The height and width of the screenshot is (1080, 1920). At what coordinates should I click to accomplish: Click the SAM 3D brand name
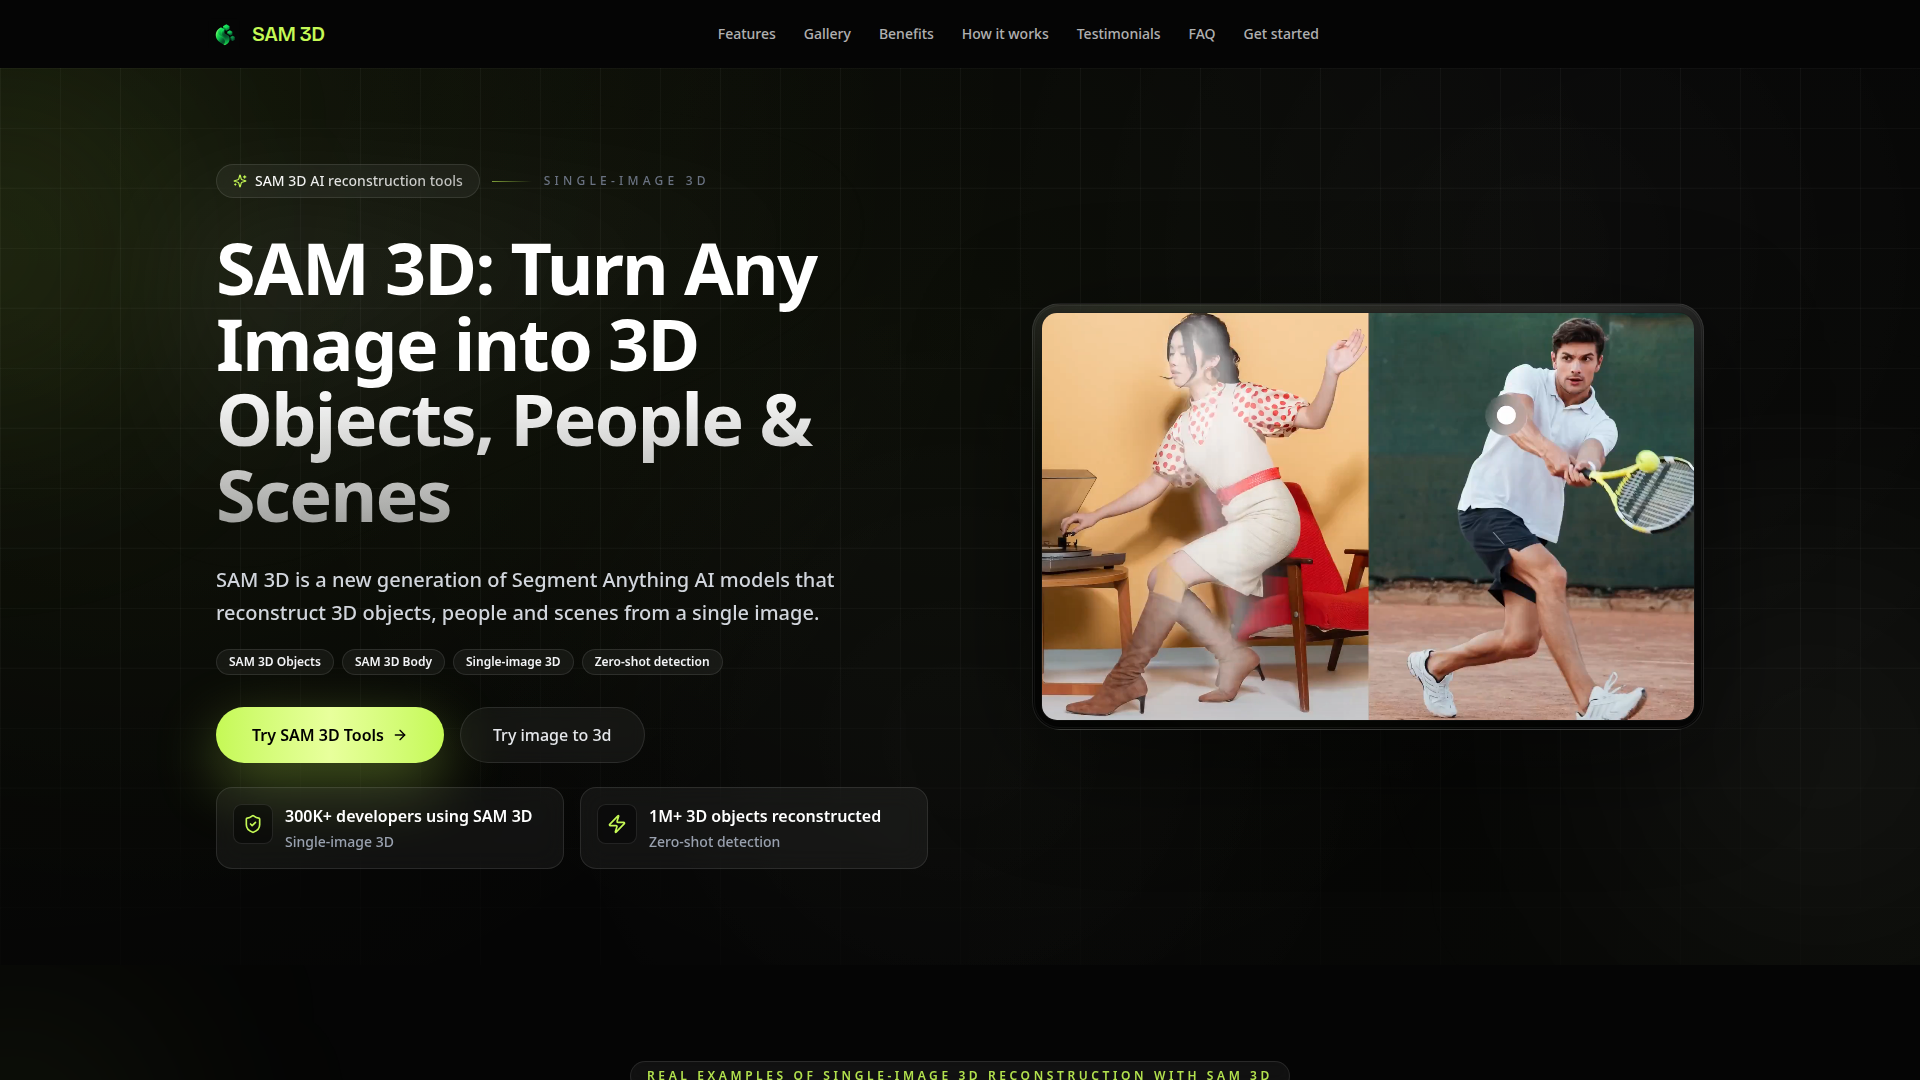click(288, 34)
